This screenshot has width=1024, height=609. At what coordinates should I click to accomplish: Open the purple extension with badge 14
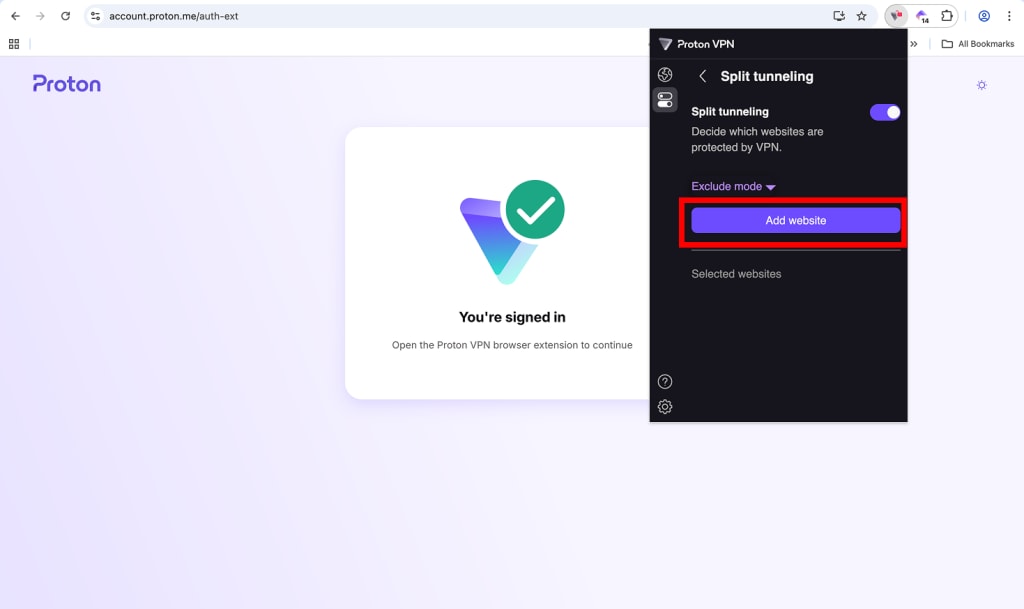click(922, 16)
